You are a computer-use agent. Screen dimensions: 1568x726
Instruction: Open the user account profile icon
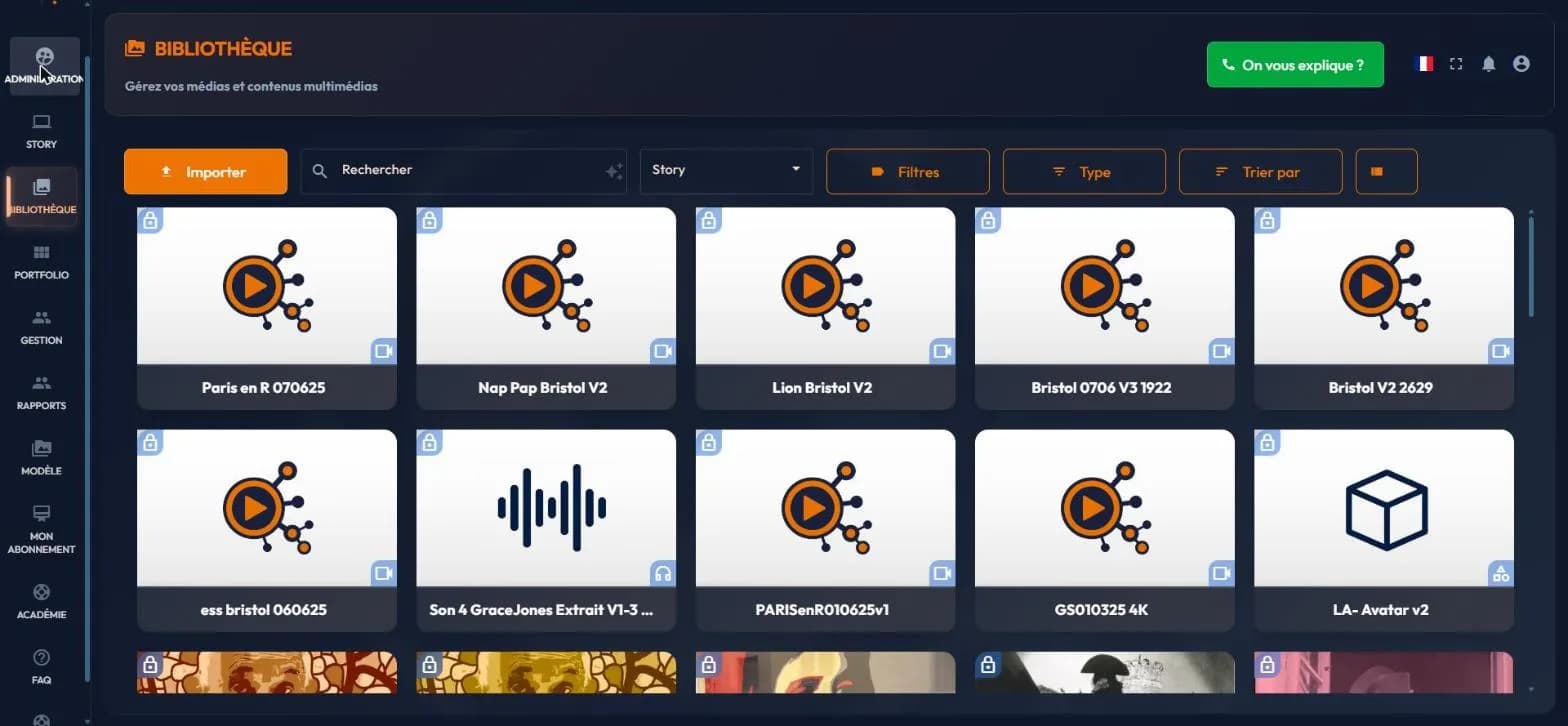coord(1521,64)
